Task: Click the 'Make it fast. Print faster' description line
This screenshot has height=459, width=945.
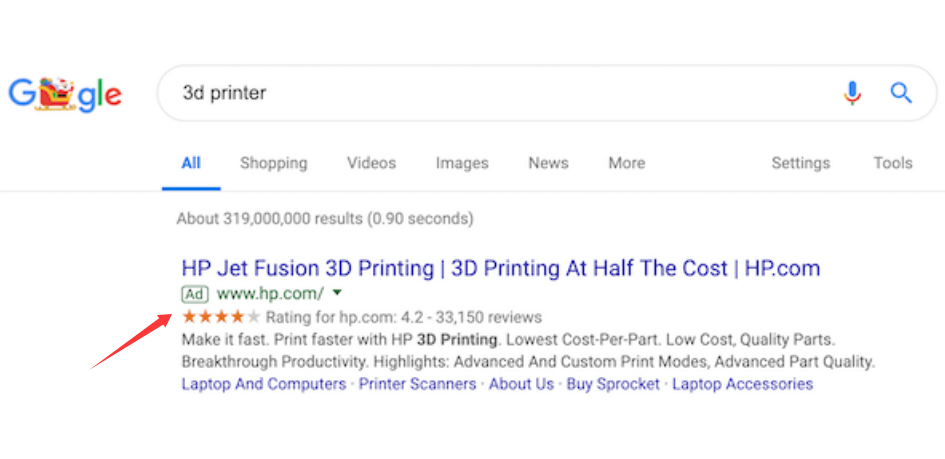Action: click(x=508, y=340)
